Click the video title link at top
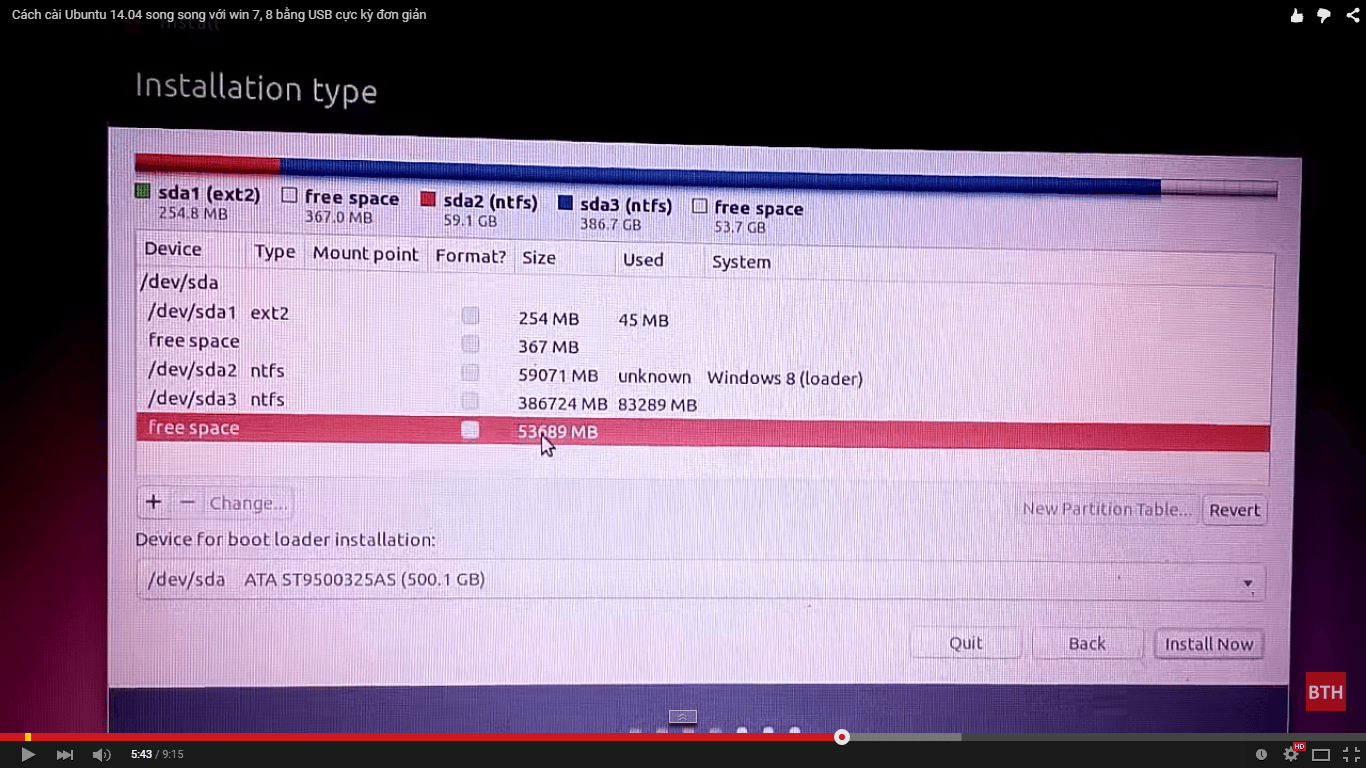Screen dimensions: 1366x768 (219, 15)
